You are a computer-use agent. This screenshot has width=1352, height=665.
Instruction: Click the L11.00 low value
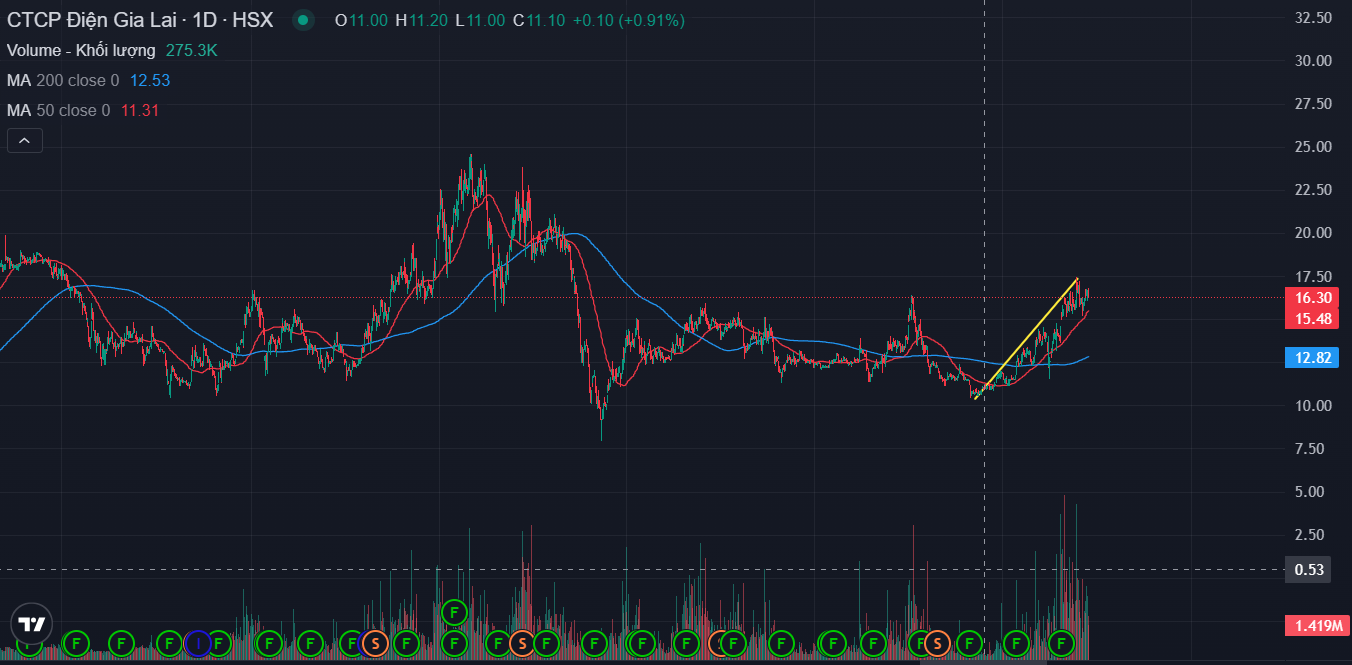pyautogui.click(x=480, y=20)
